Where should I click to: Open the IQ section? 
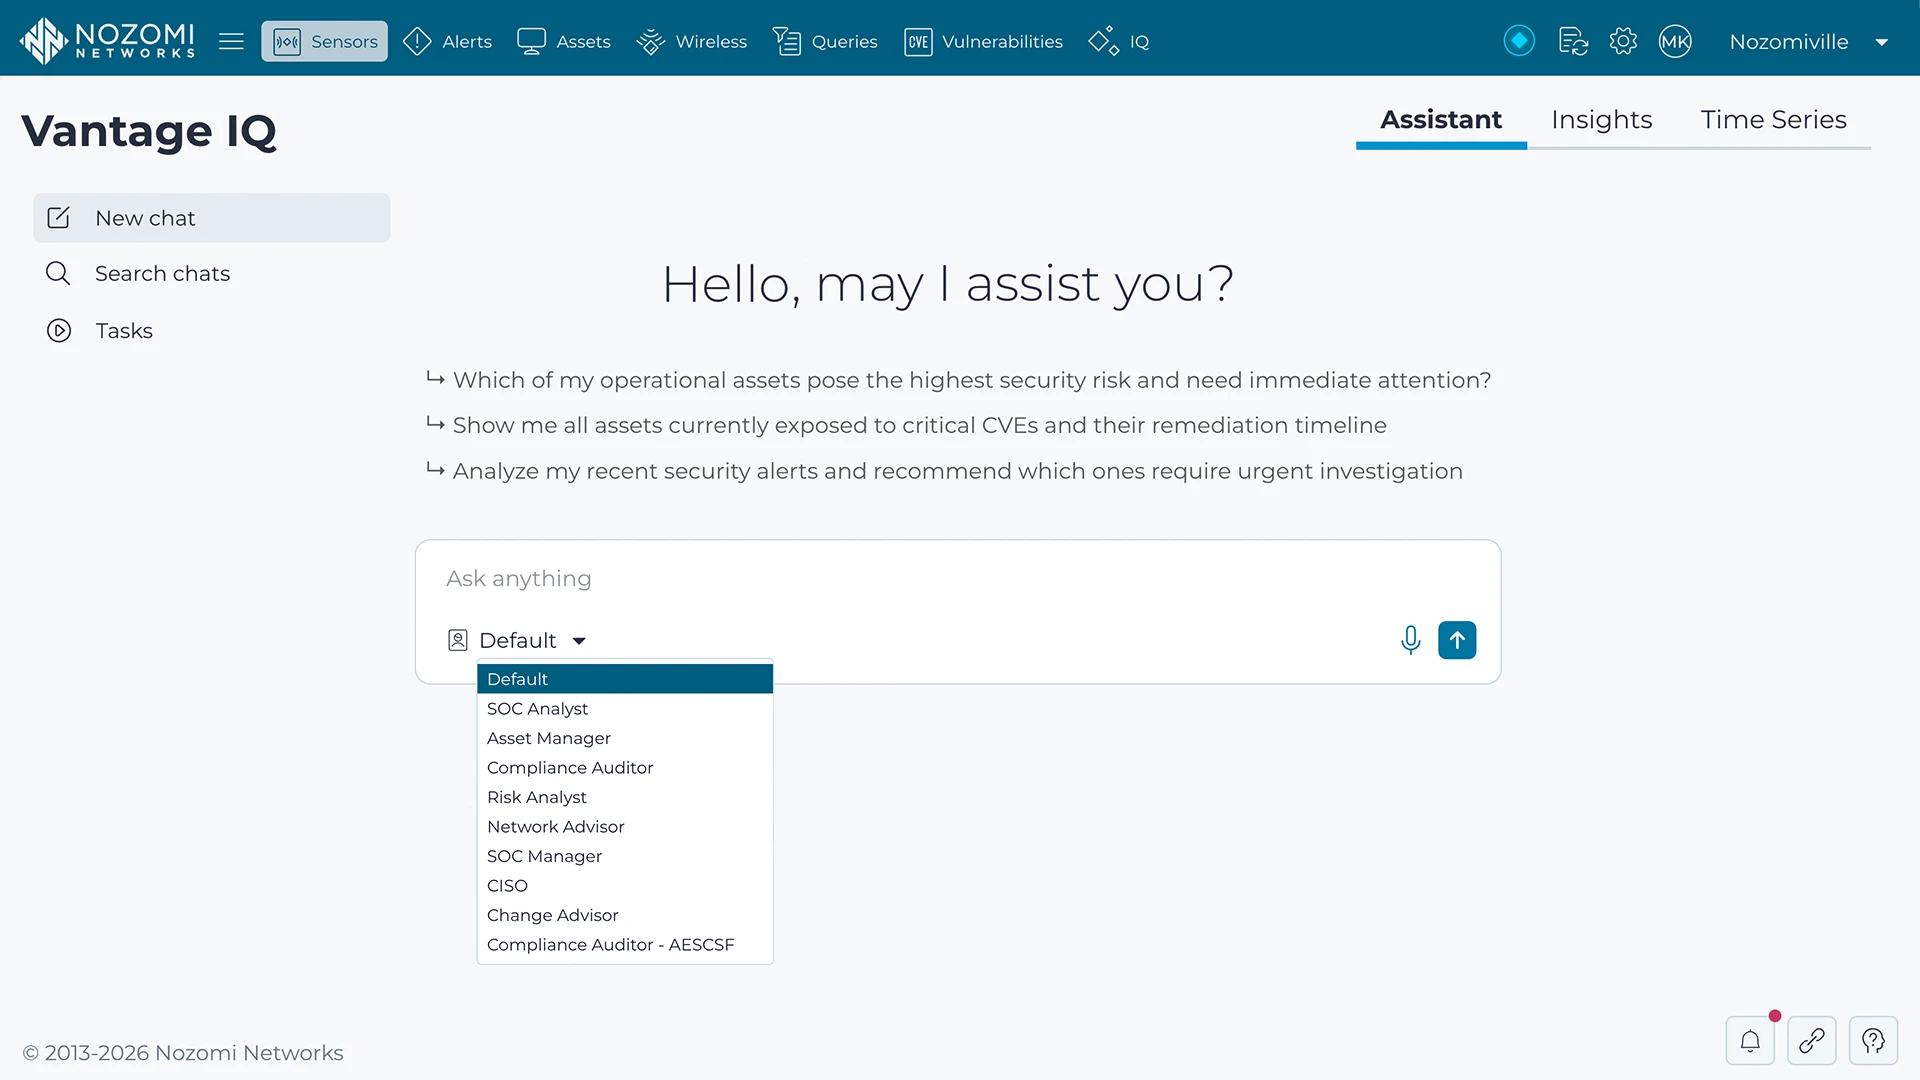tap(1119, 41)
